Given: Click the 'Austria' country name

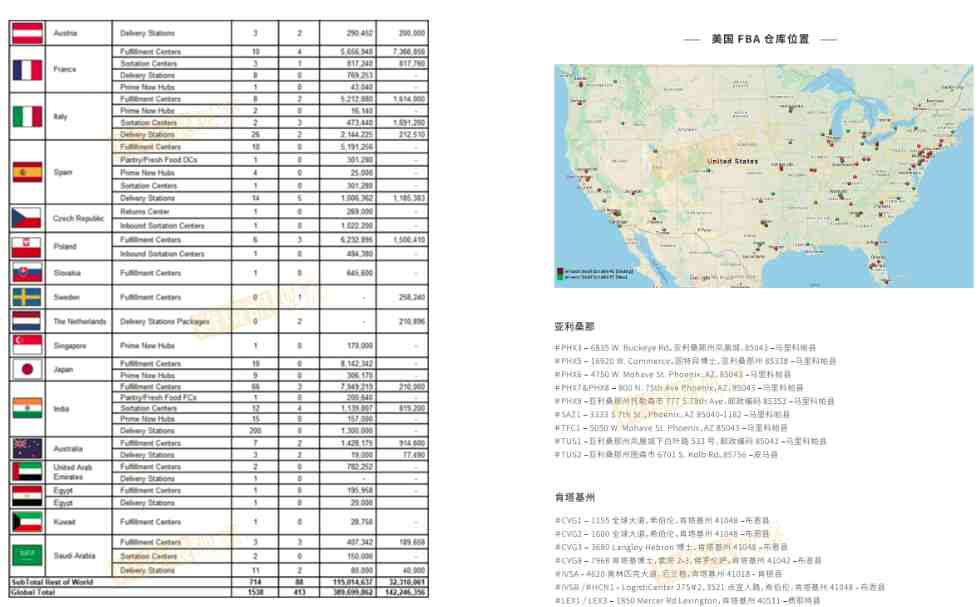Looking at the screenshot, I should point(65,33).
